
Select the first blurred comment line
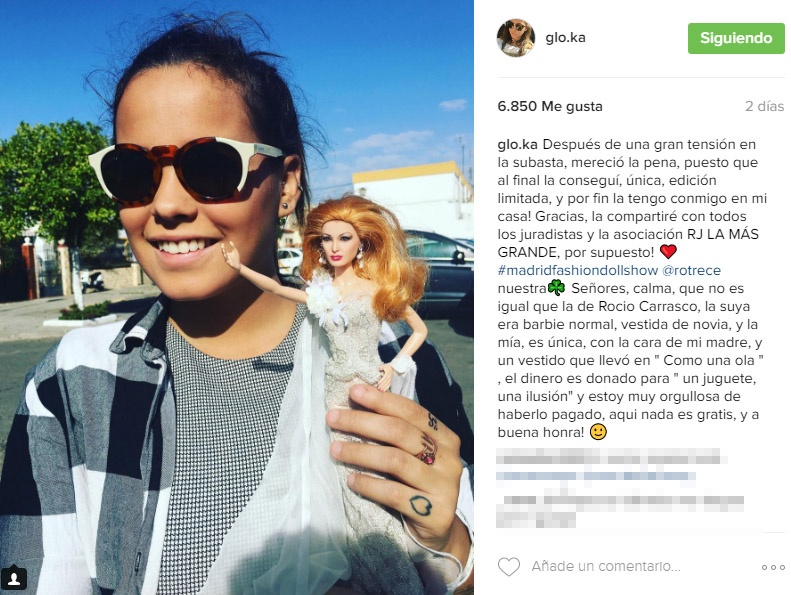pyautogui.click(x=611, y=457)
